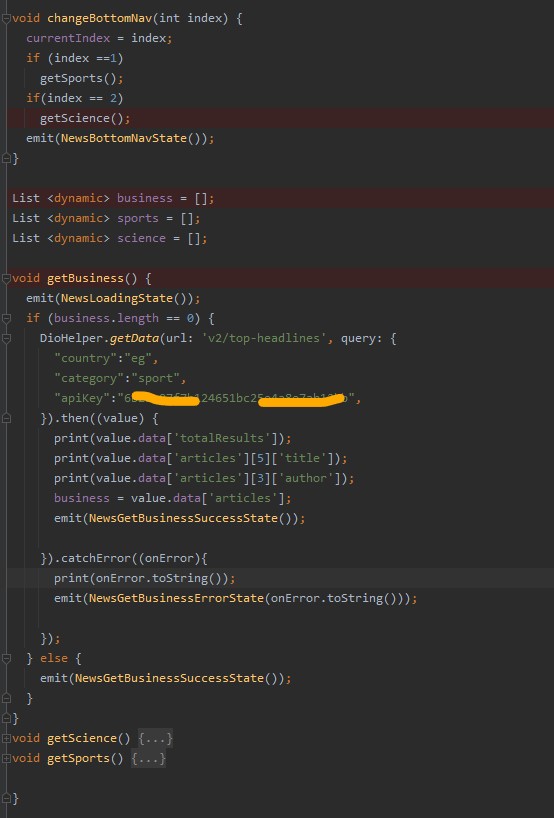Click the {...} placeholder after getSports()
Viewport: 554px width, 818px height.
click(148, 758)
